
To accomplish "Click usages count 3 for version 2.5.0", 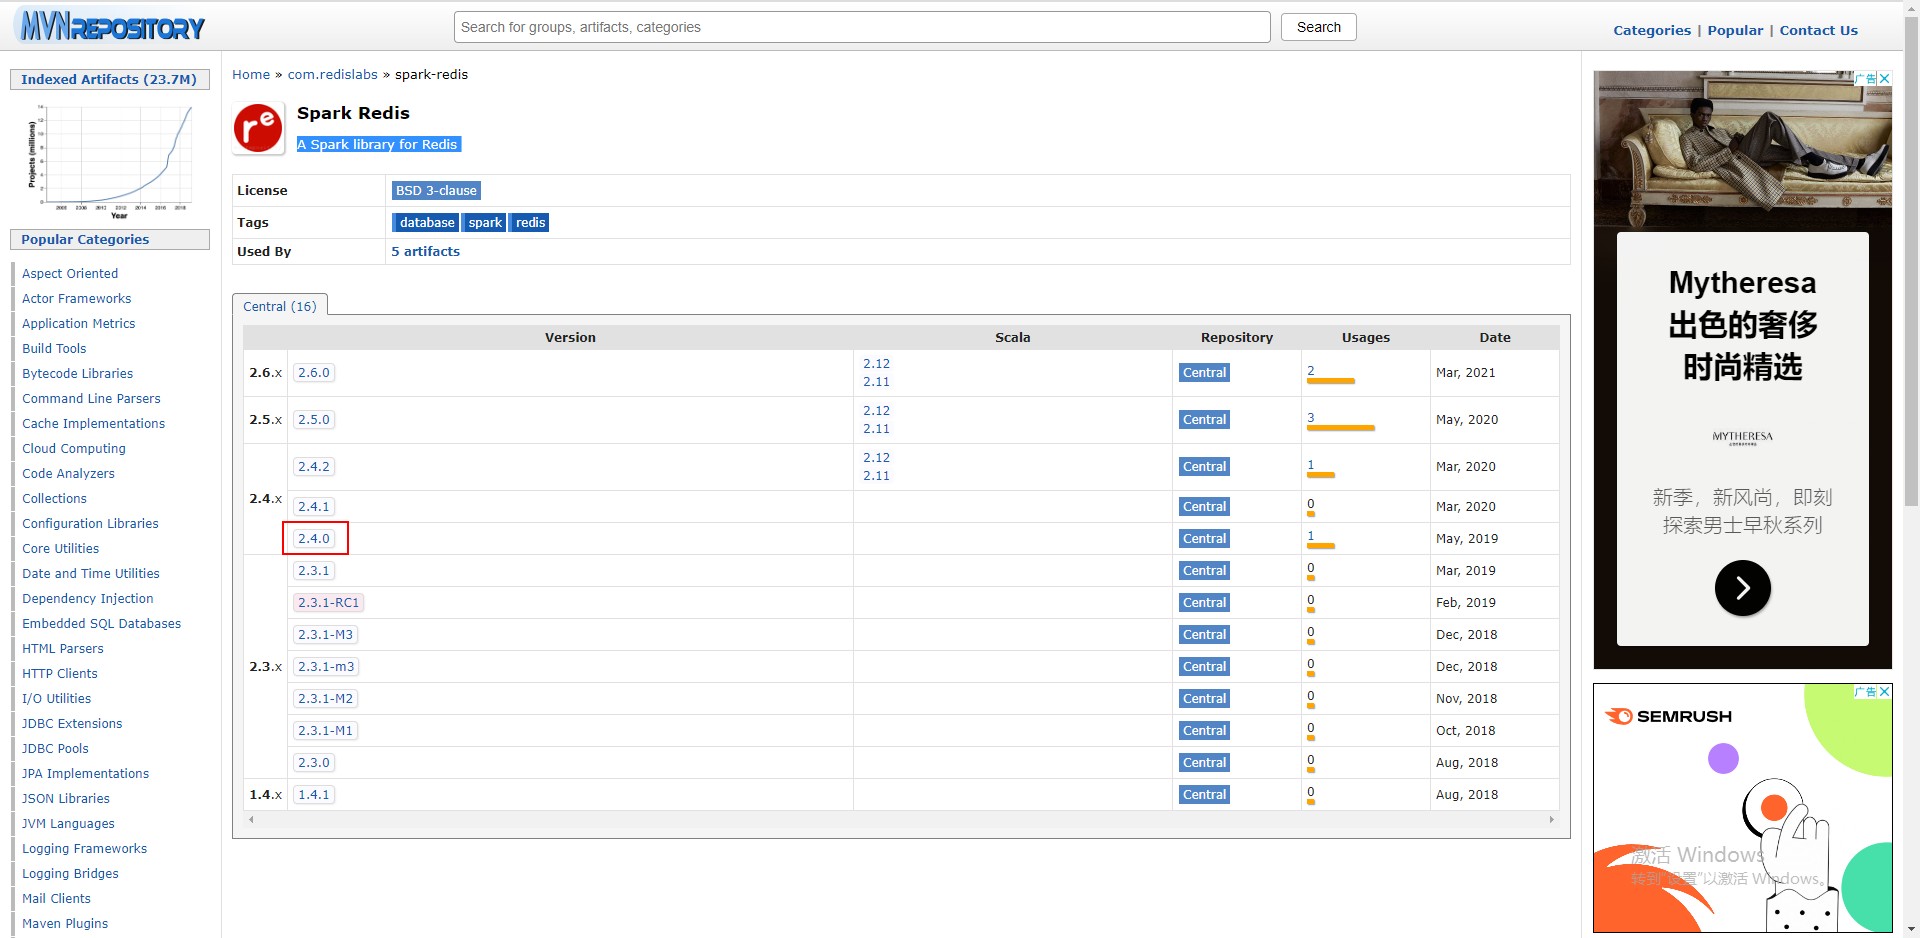I will coord(1311,417).
